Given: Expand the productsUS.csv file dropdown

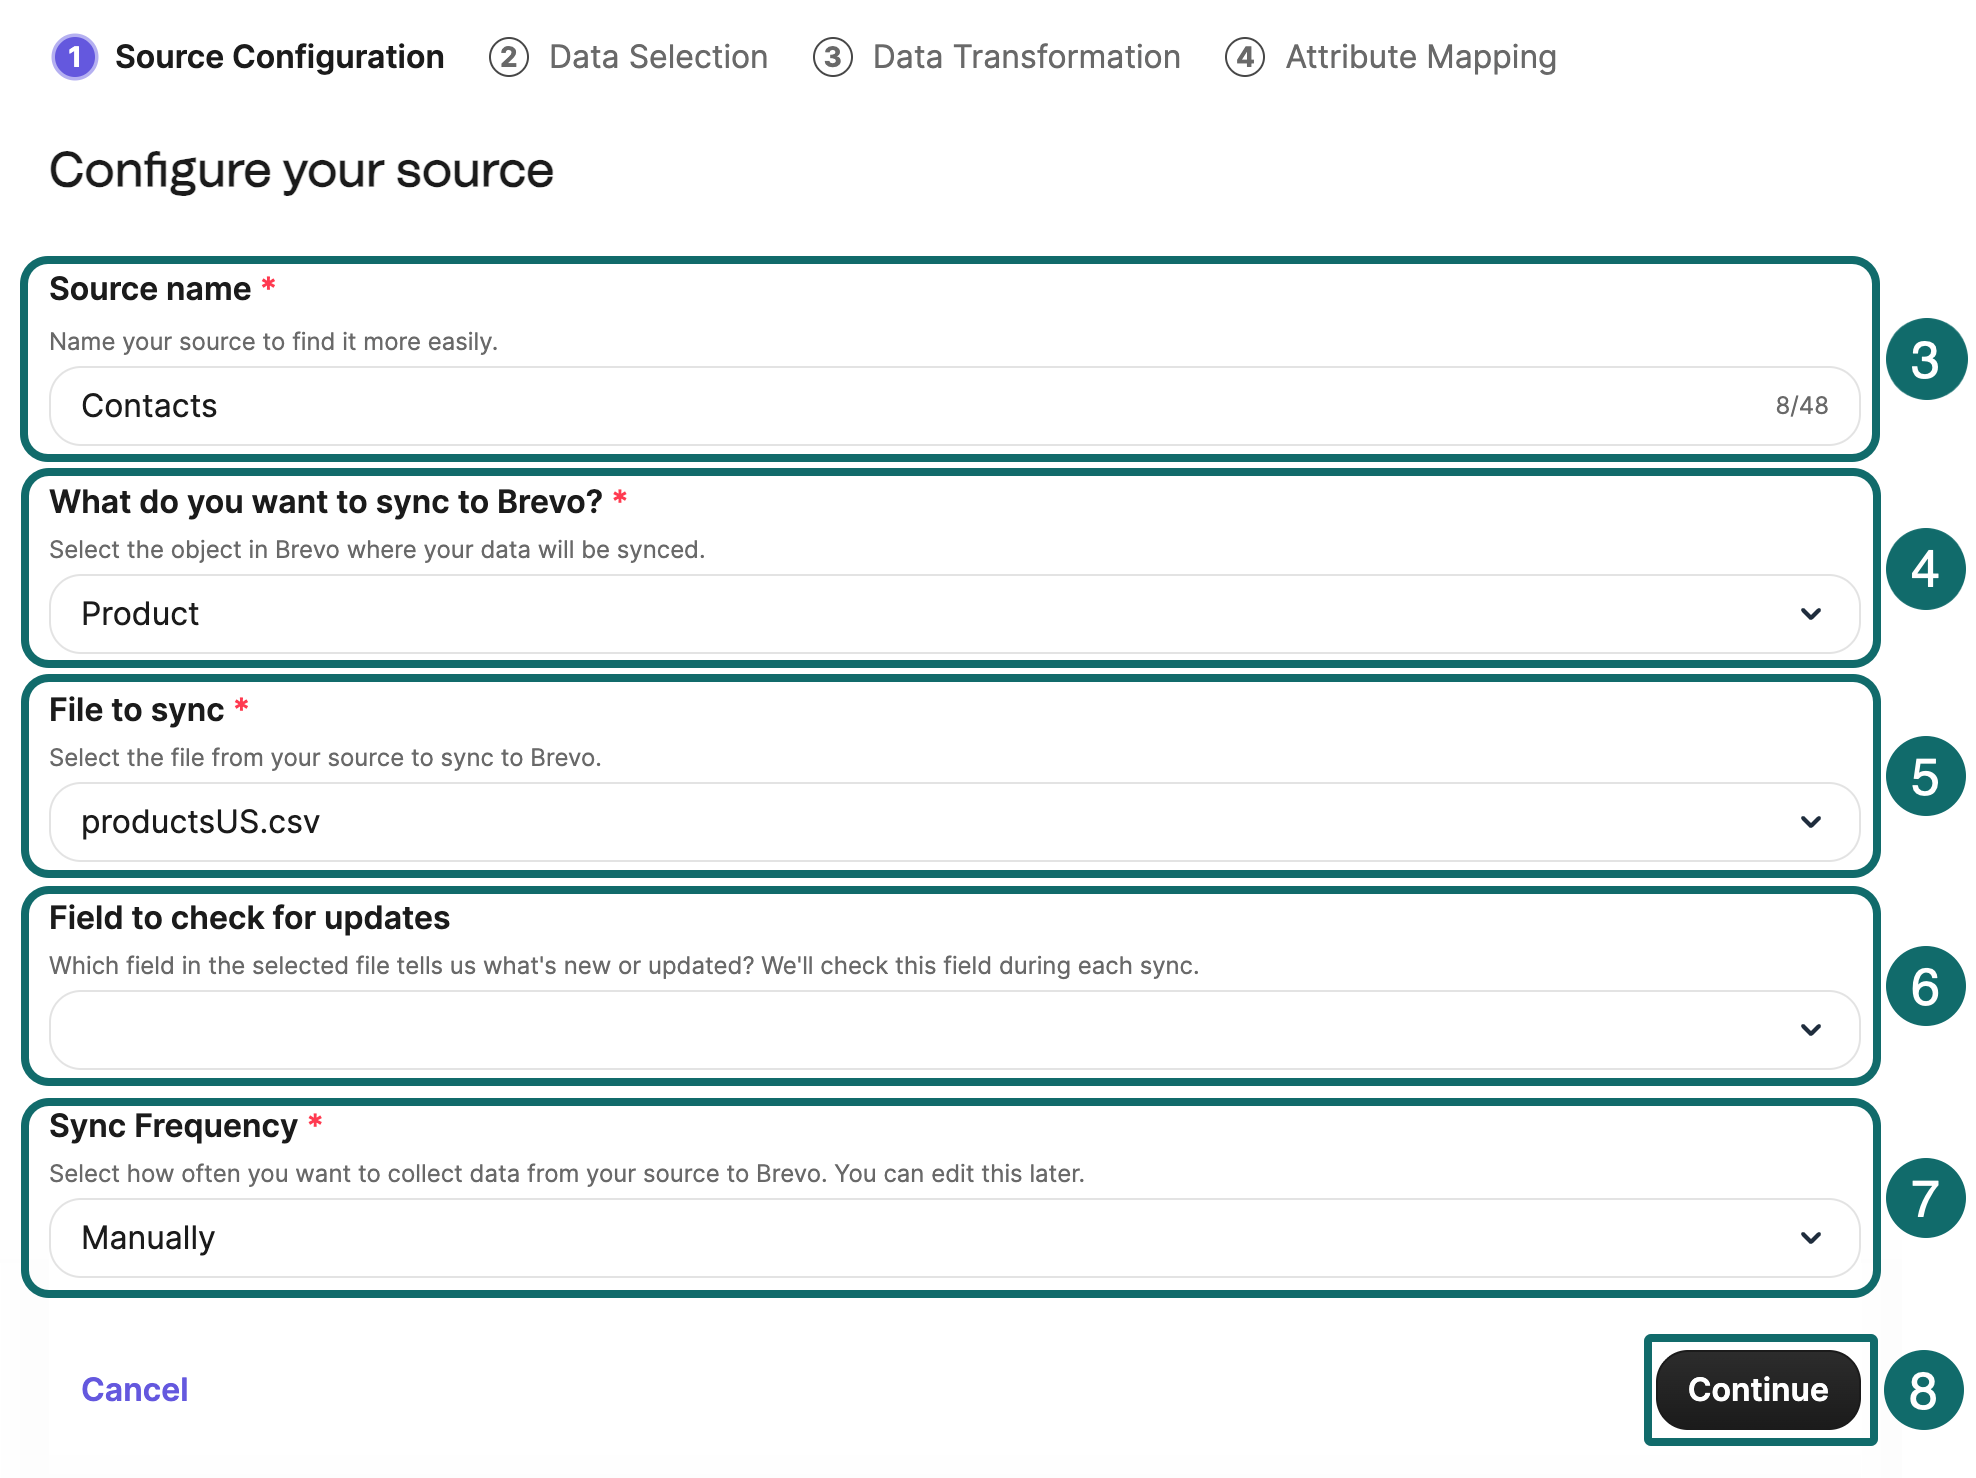Looking at the screenshot, I should click(953, 822).
